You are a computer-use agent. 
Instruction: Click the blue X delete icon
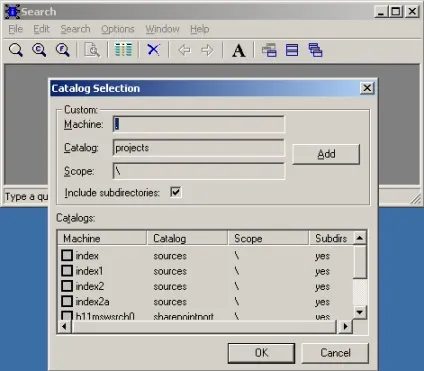coord(153,50)
